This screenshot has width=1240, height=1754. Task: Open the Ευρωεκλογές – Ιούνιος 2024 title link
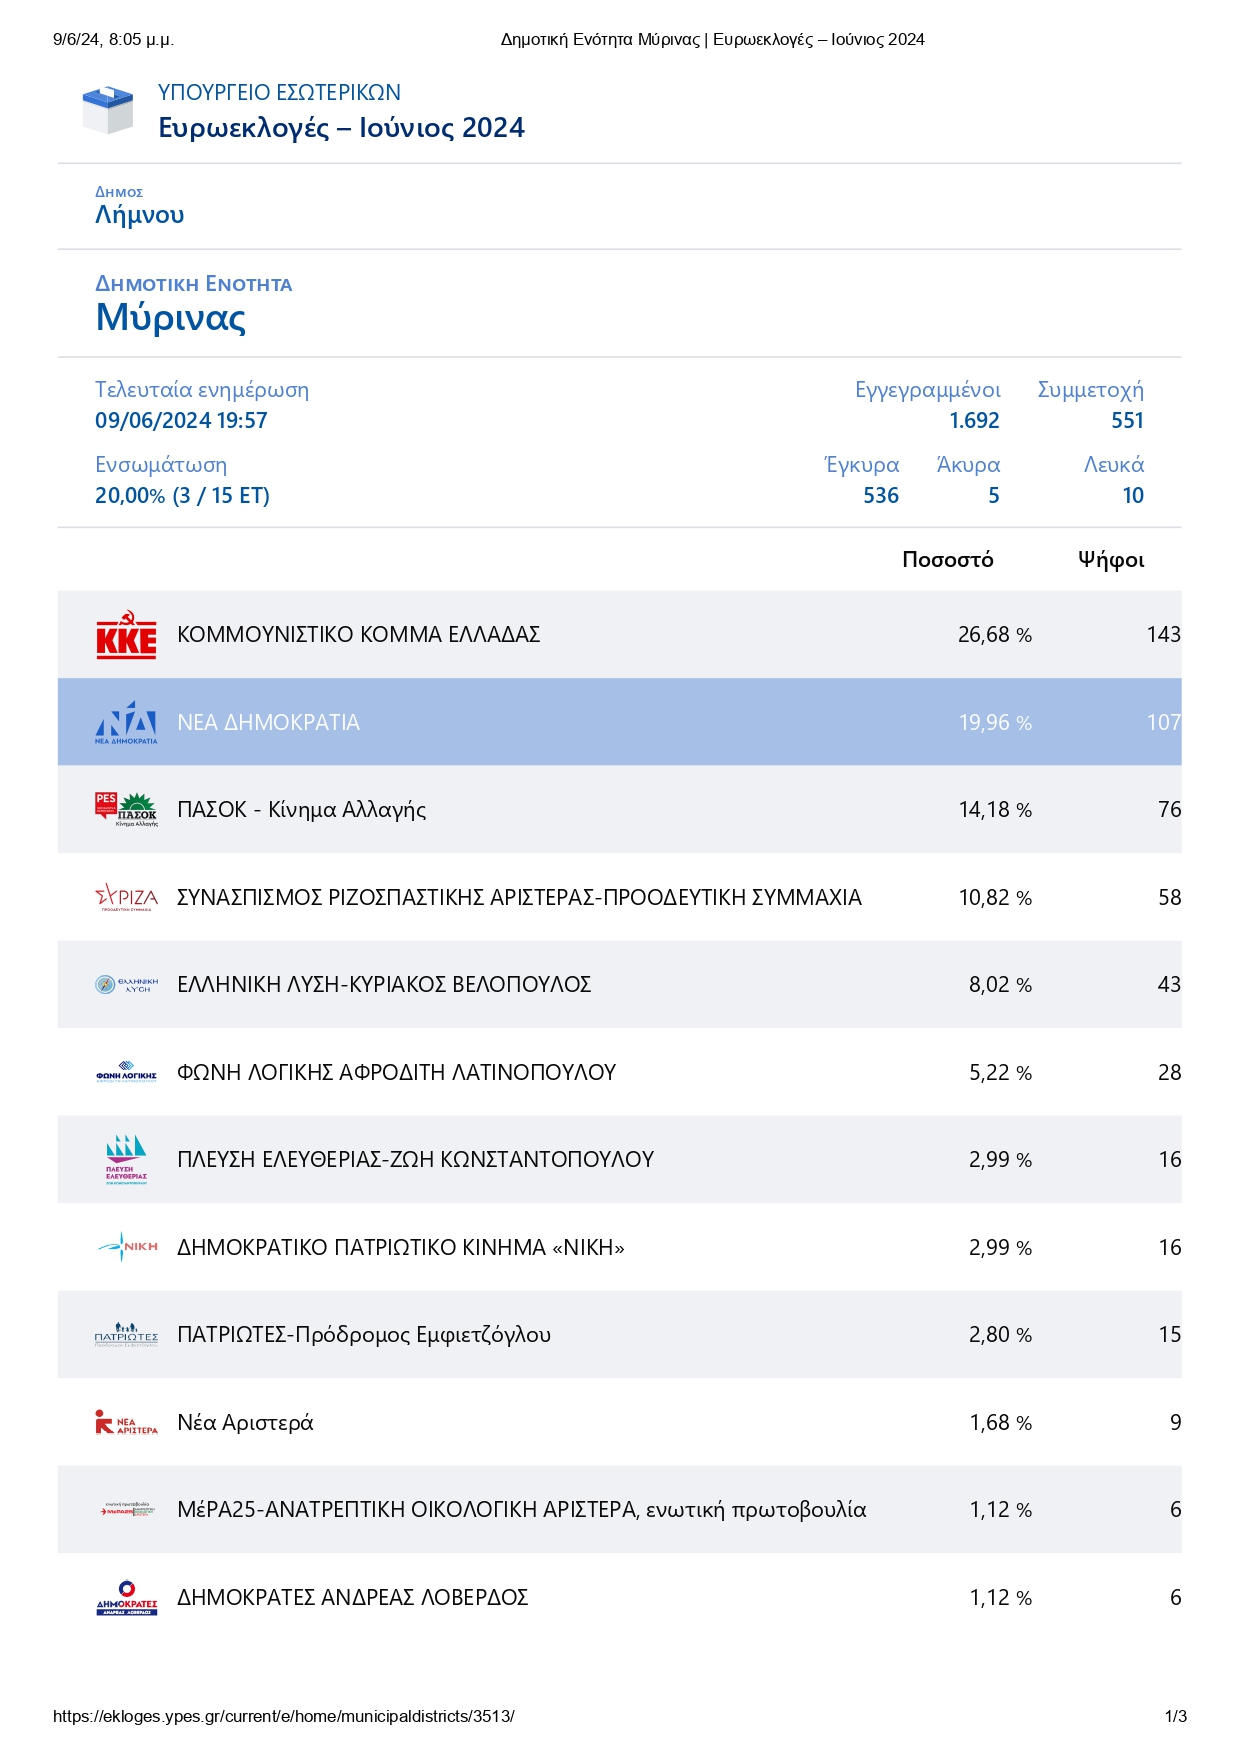(341, 128)
